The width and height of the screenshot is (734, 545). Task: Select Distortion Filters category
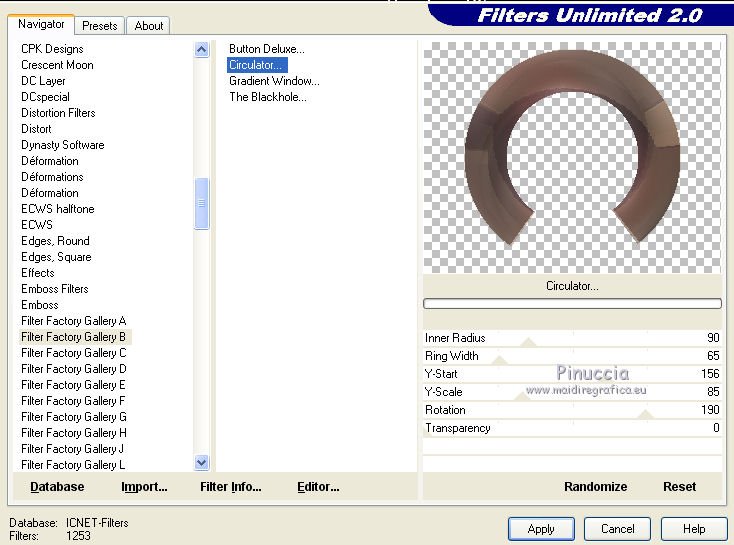58,113
